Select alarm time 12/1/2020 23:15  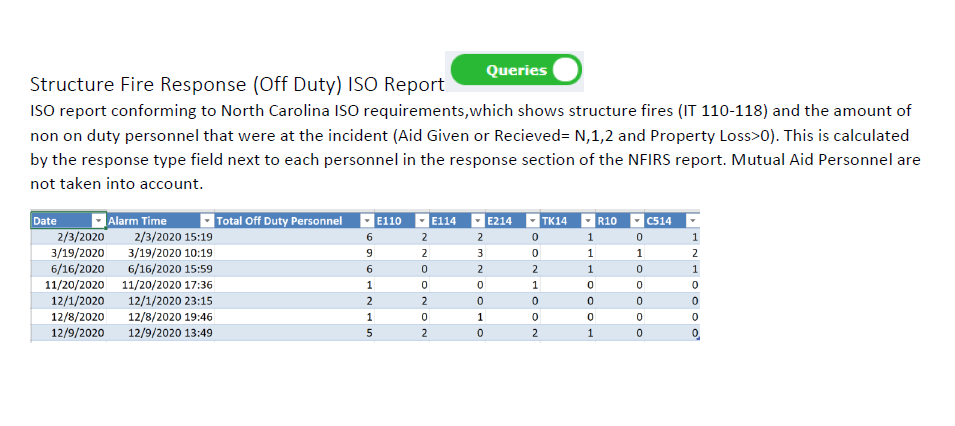[x=160, y=300]
